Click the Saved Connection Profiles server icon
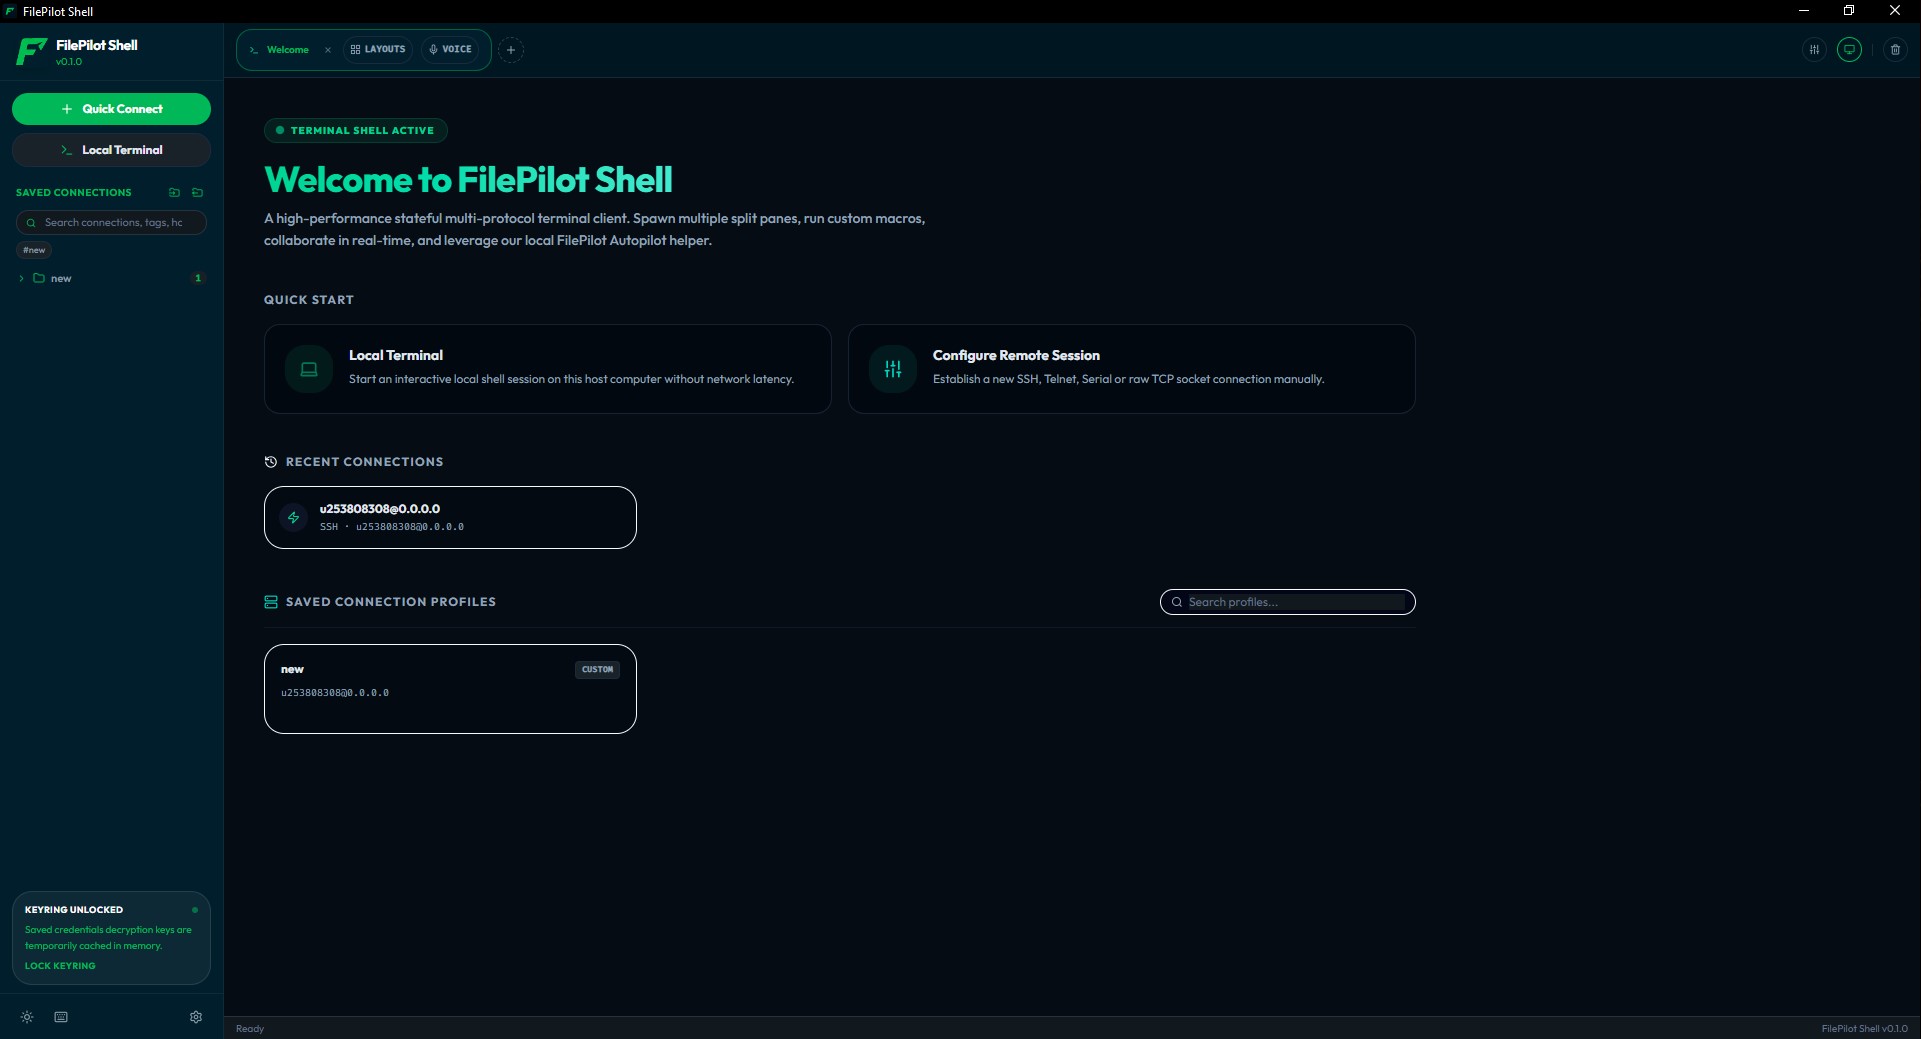 point(271,602)
